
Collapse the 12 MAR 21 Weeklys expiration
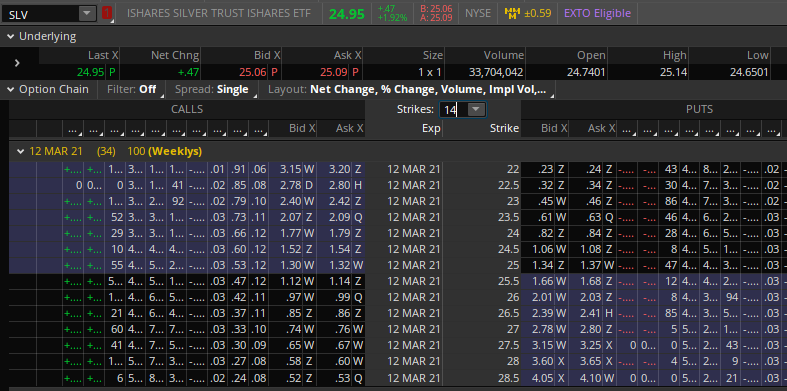(x=21, y=151)
